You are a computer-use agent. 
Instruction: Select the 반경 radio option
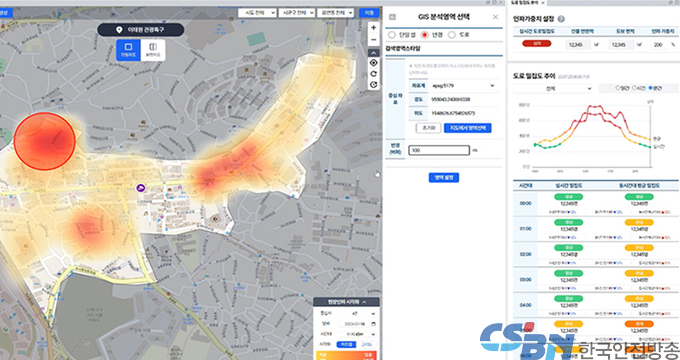pos(425,35)
